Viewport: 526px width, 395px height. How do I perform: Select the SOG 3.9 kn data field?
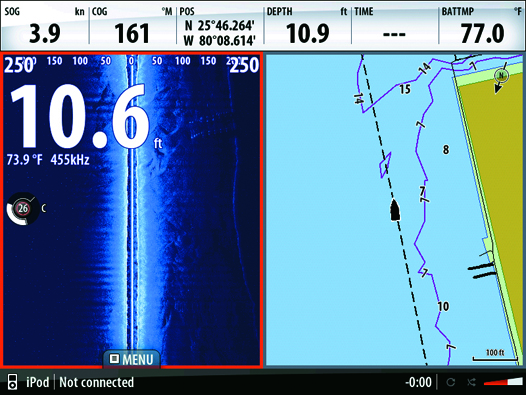(45, 26)
